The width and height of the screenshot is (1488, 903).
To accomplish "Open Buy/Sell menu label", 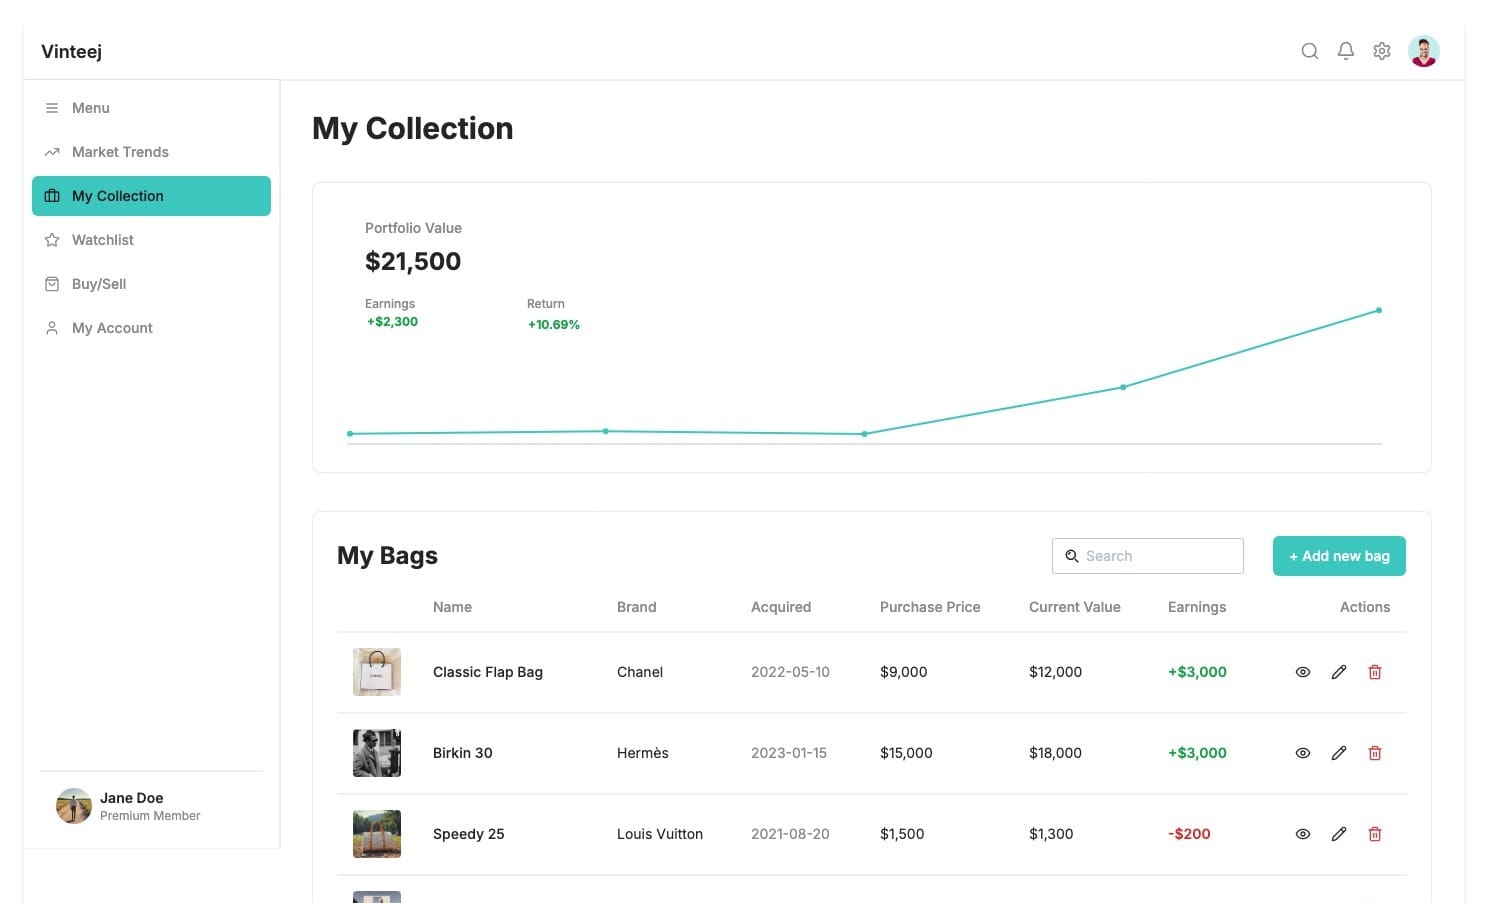I will click(x=99, y=284).
